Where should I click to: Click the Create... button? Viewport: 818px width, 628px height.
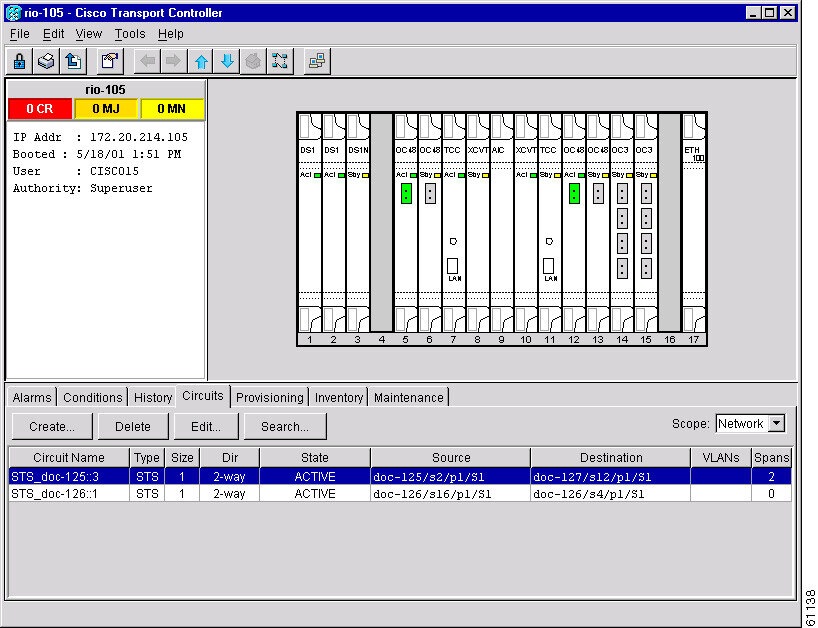(52, 427)
